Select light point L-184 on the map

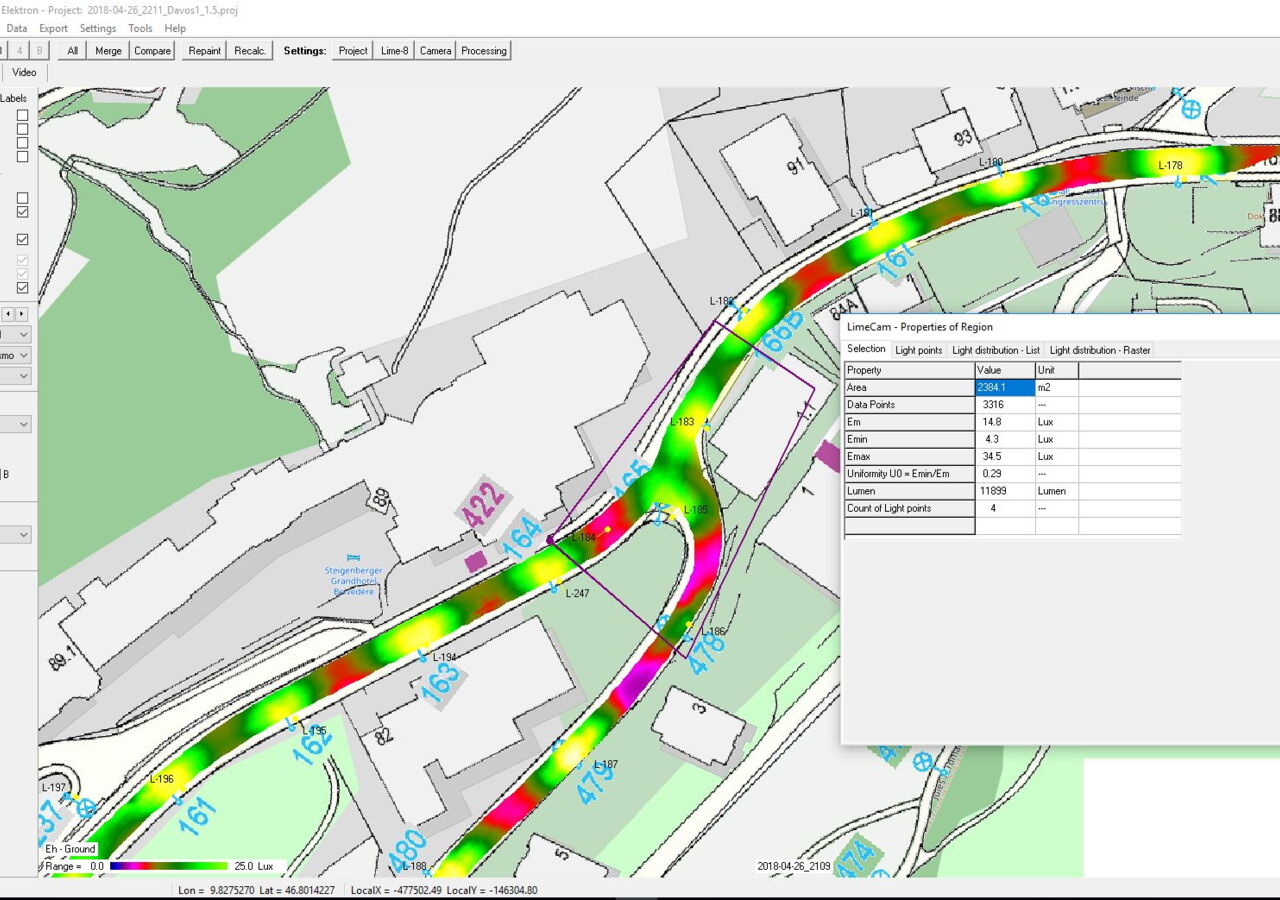pyautogui.click(x=582, y=538)
